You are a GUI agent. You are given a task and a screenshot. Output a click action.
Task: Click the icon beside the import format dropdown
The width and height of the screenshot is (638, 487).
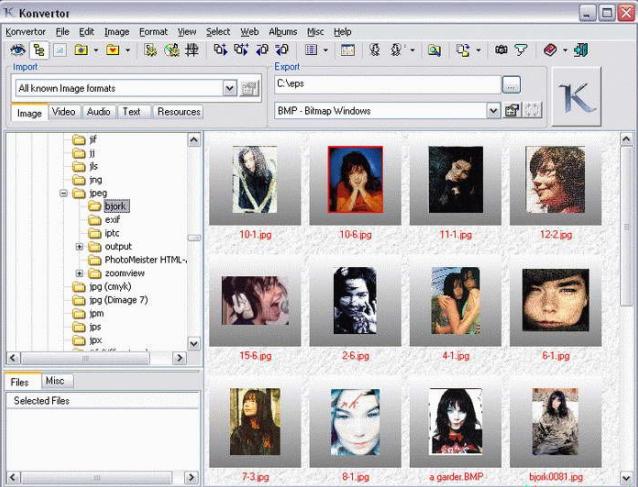[x=250, y=88]
